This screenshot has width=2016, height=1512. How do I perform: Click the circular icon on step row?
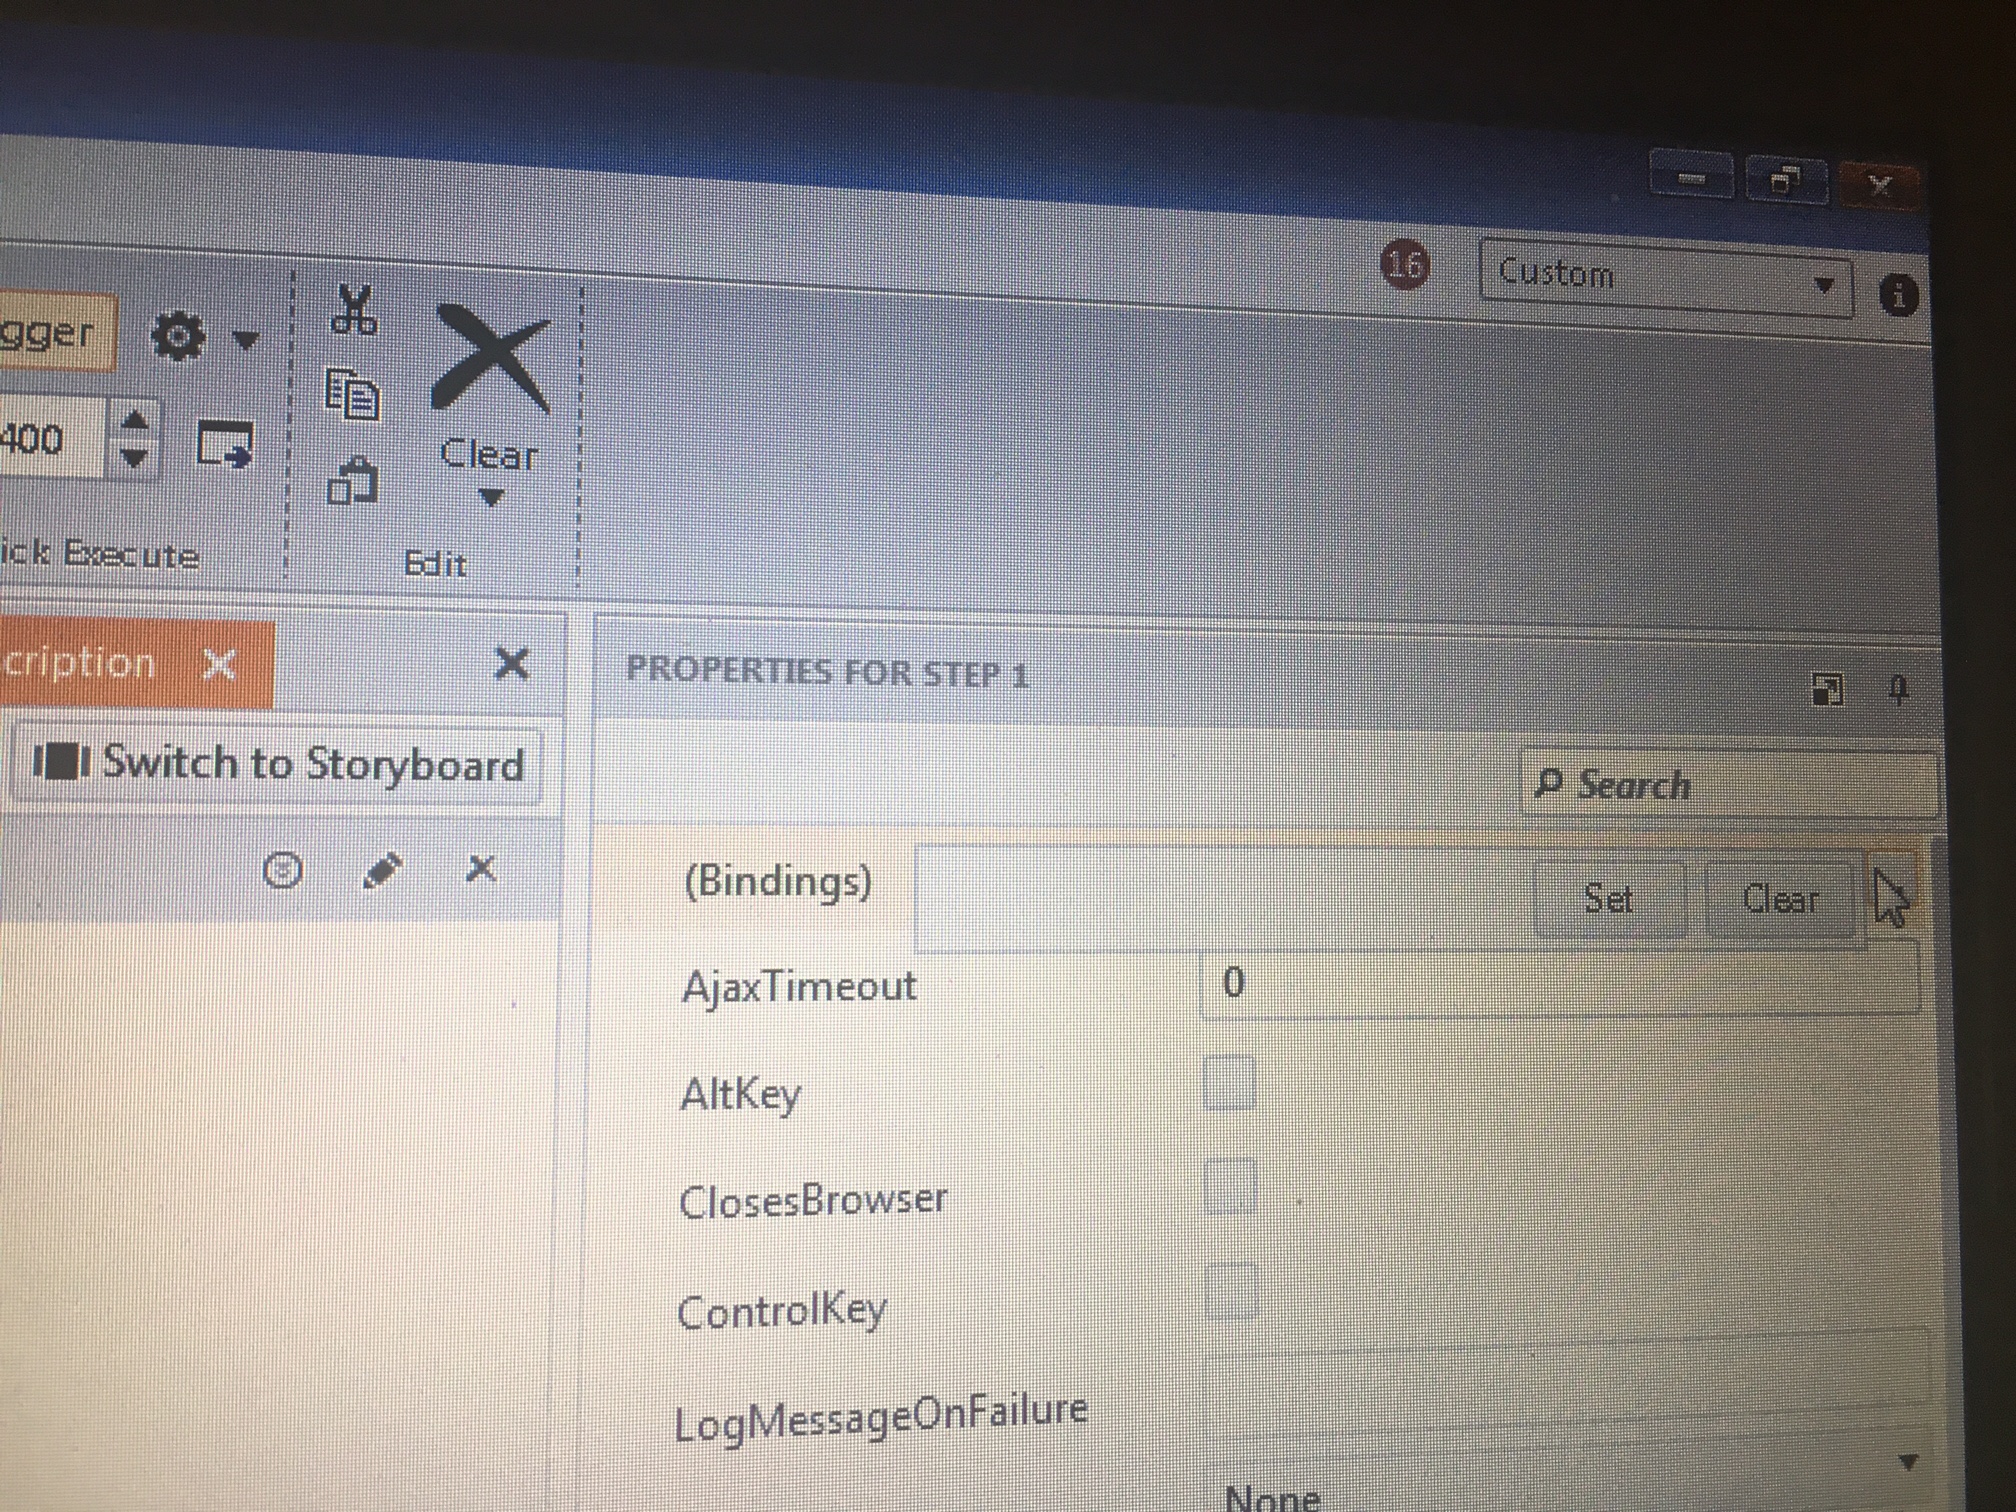[x=283, y=870]
